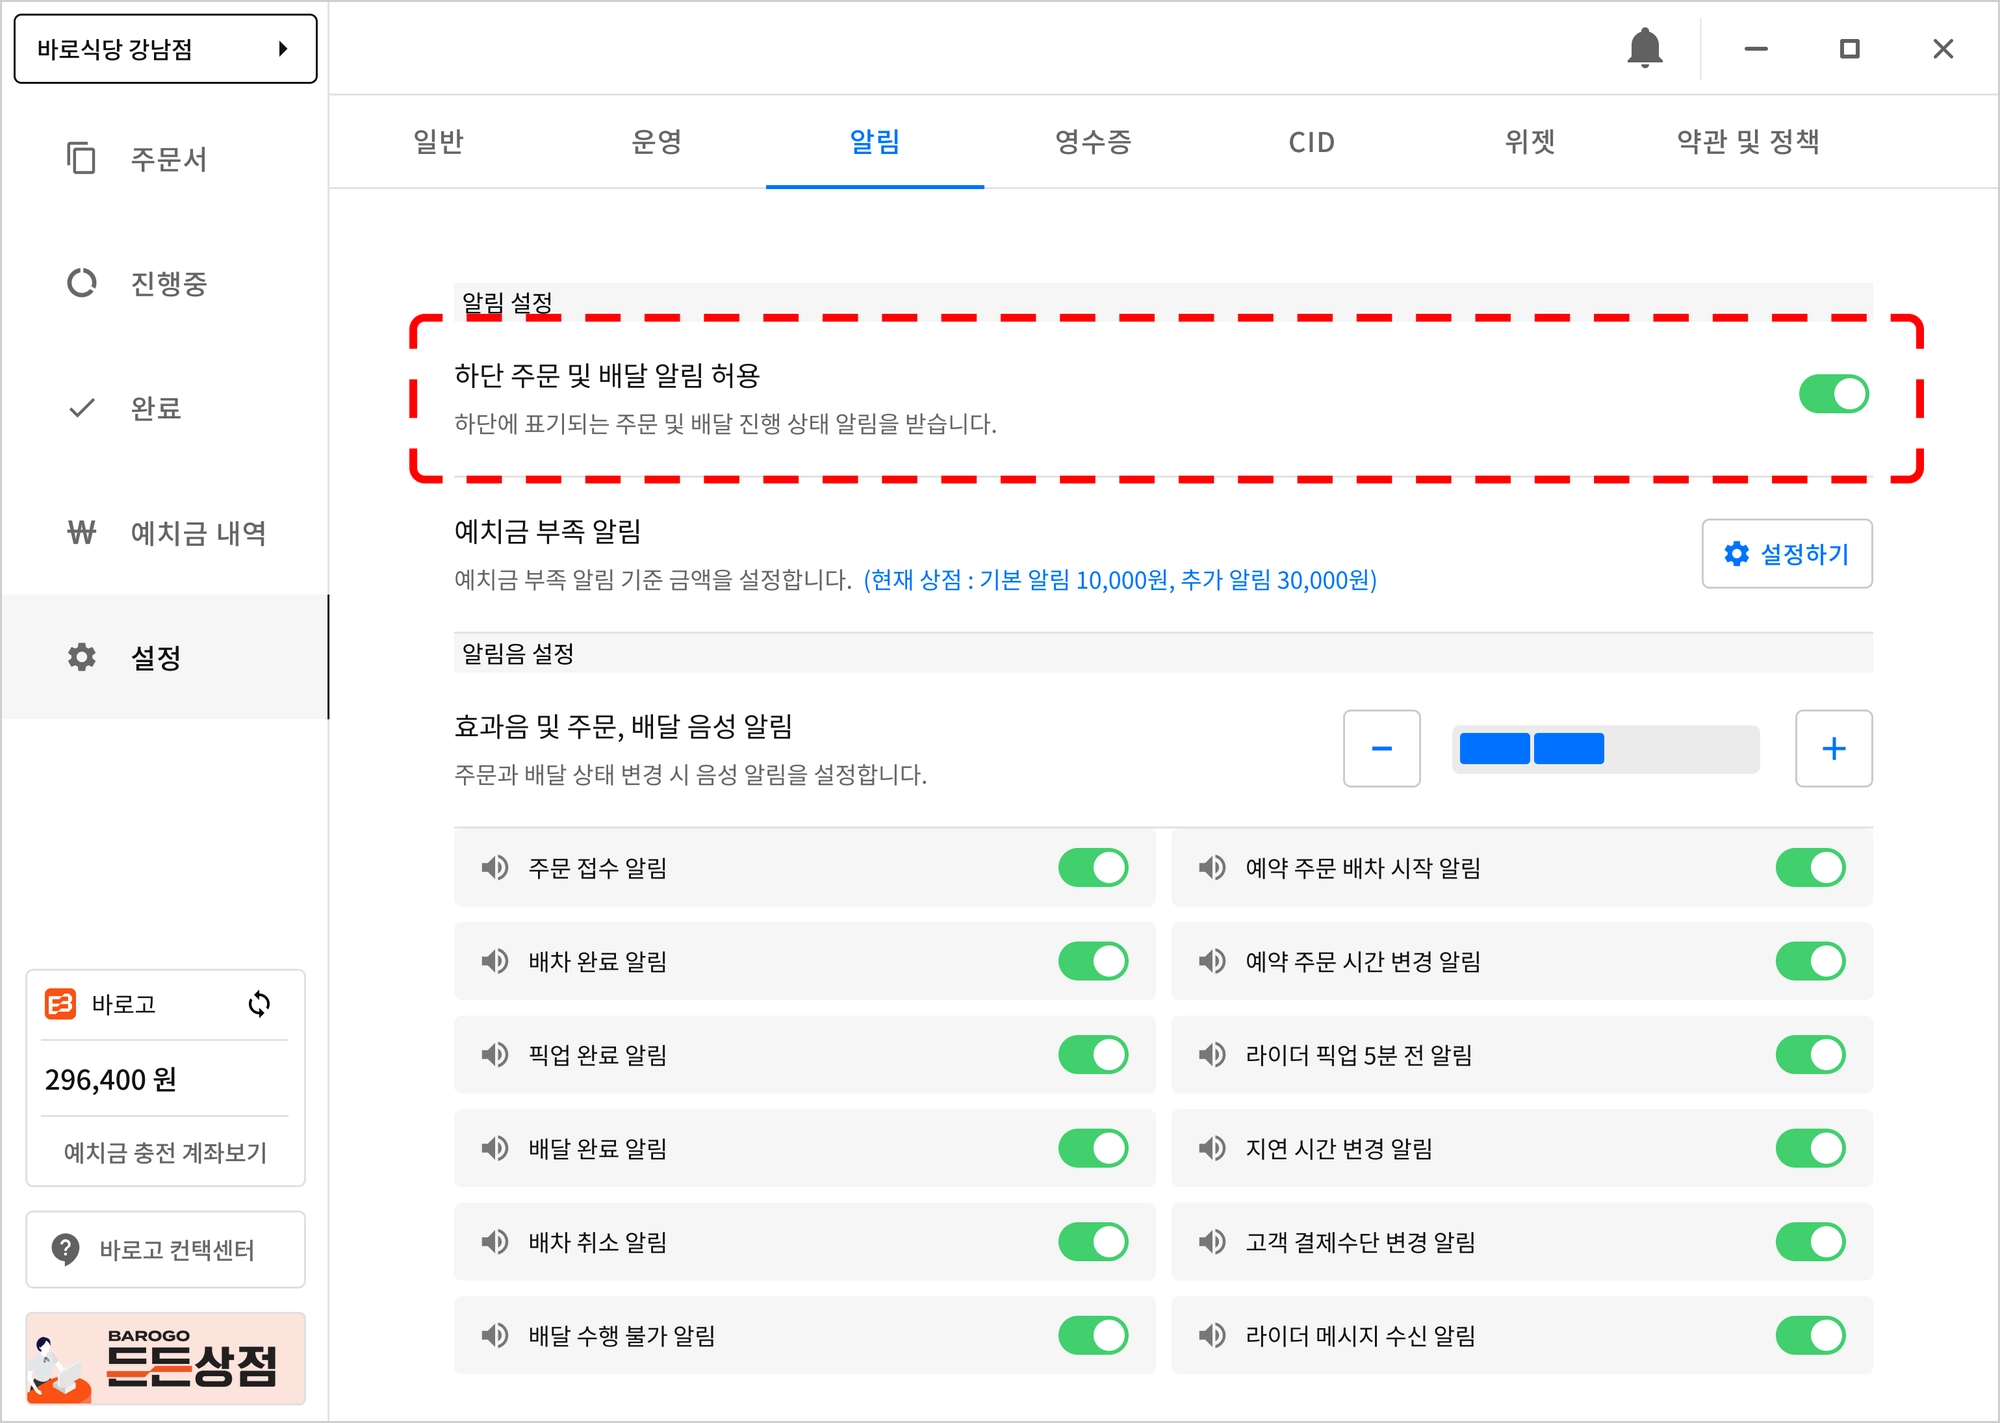
Task: Open 예치금 내역 won symbol item
Action: coord(81,533)
